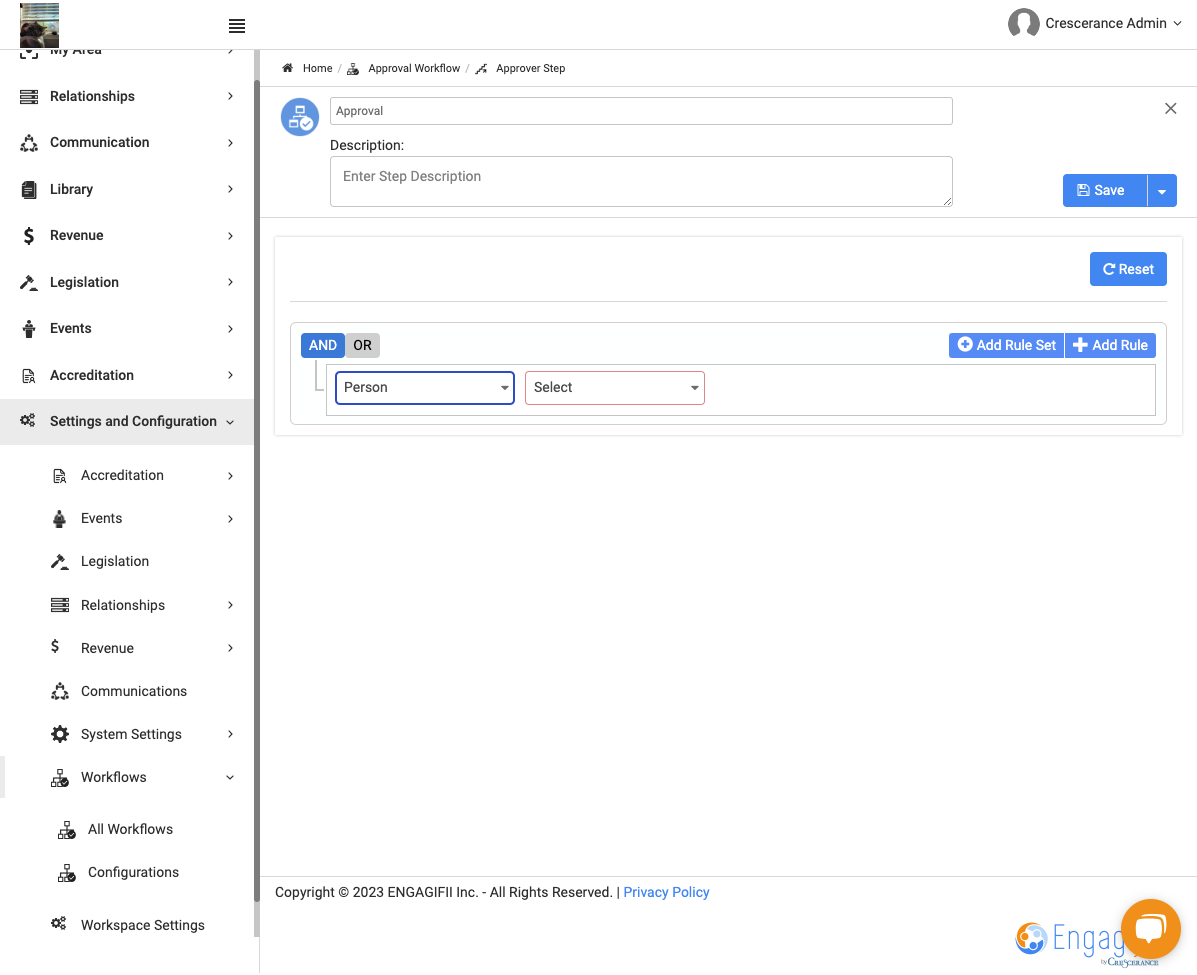Click the Reset button
Screen dimensions: 1197x975
pyautogui.click(x=1128, y=270)
